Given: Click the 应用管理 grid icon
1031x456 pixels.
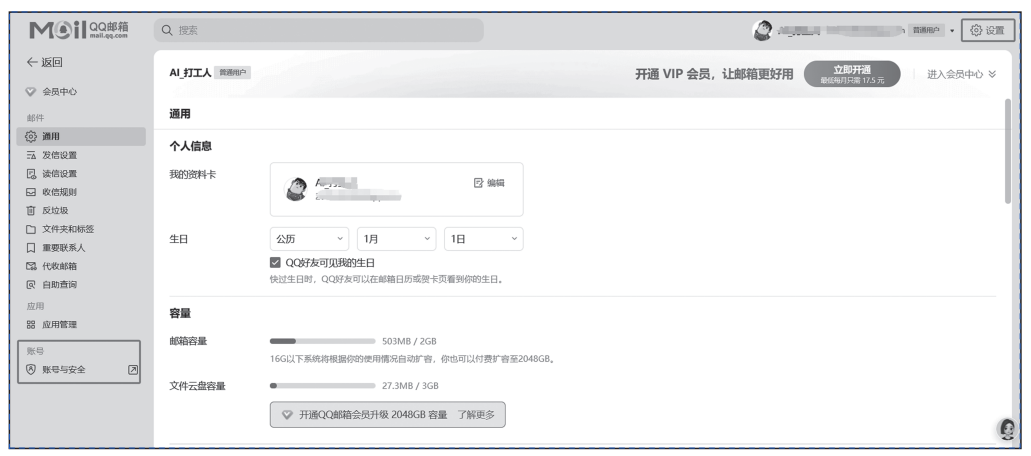Looking at the screenshot, I should (30, 325).
